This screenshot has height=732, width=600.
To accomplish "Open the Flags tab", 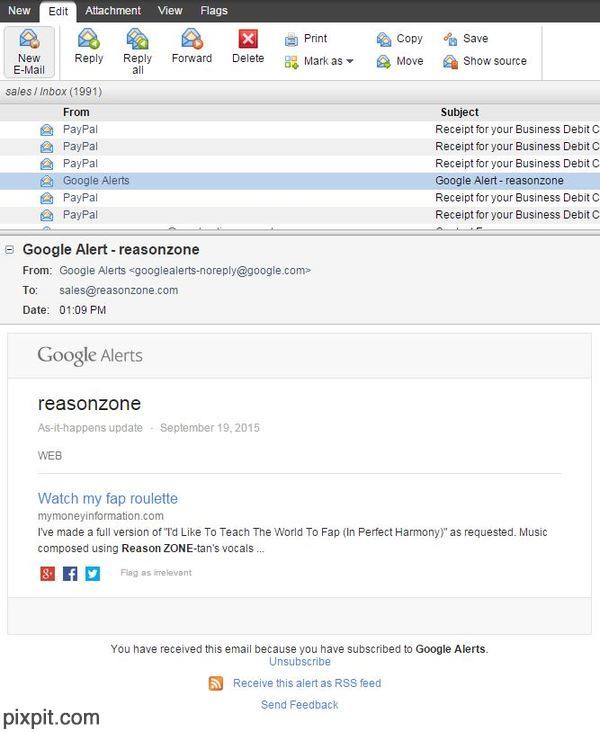I will pos(213,11).
